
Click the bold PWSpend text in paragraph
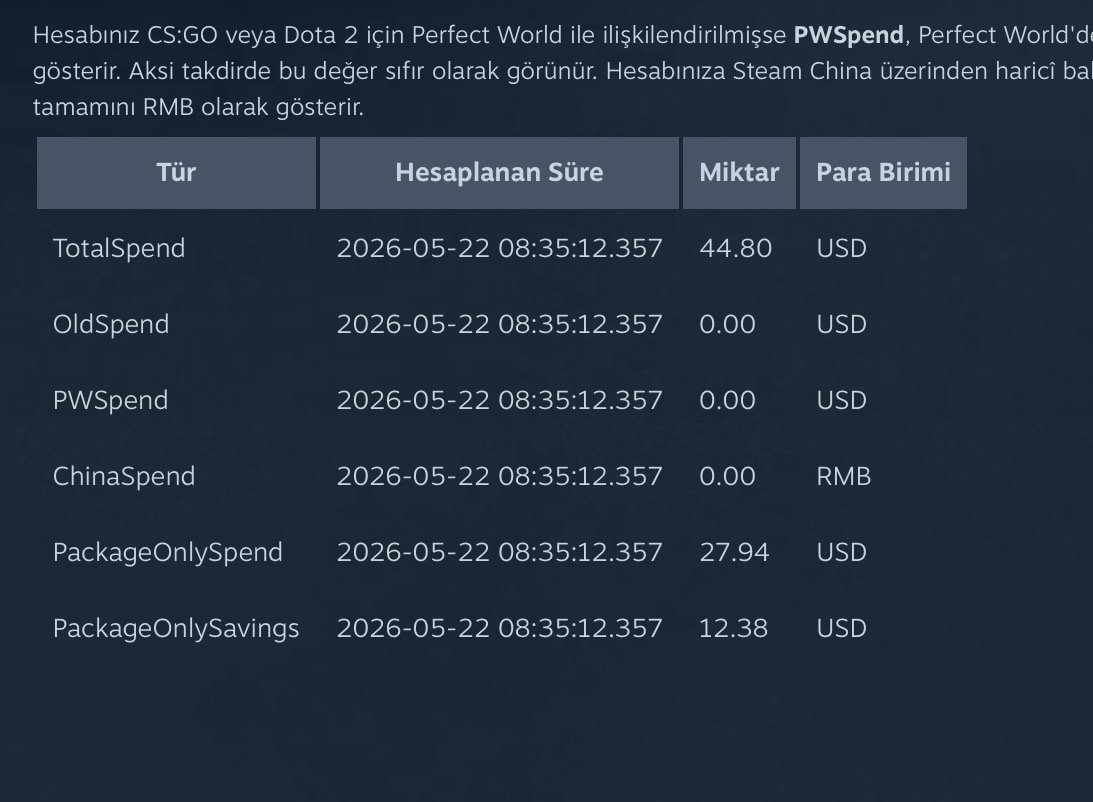pos(848,35)
